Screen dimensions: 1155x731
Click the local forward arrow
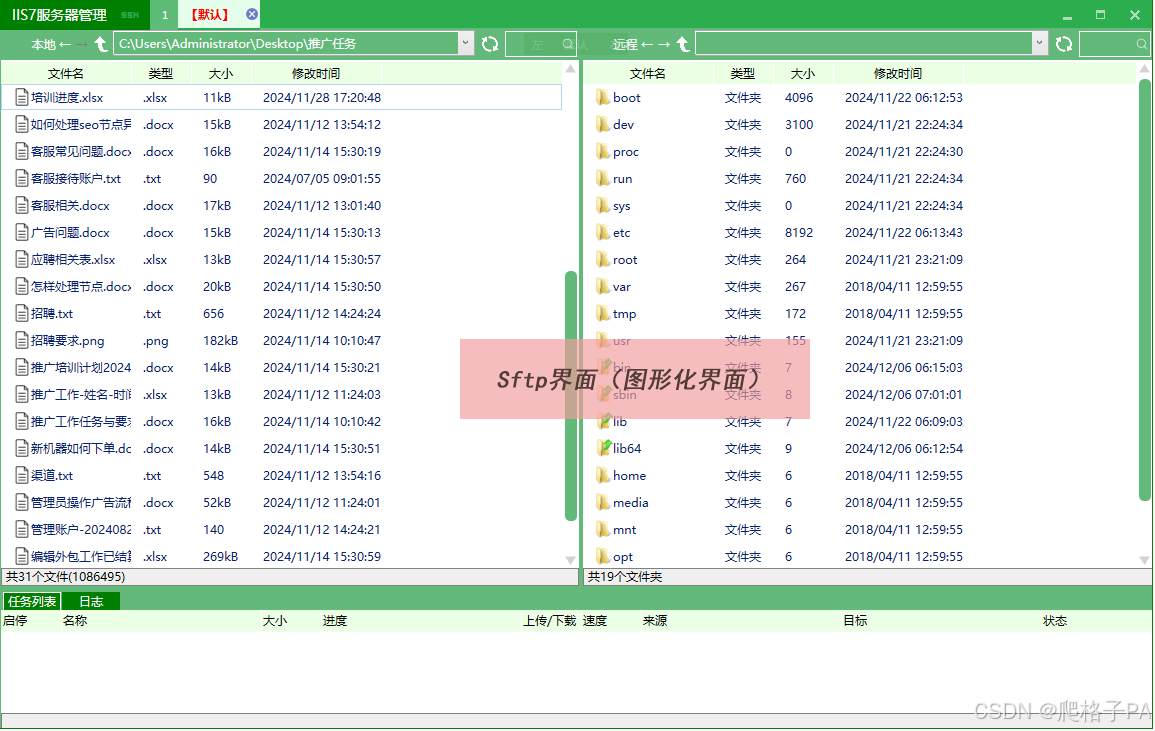[x=82, y=44]
